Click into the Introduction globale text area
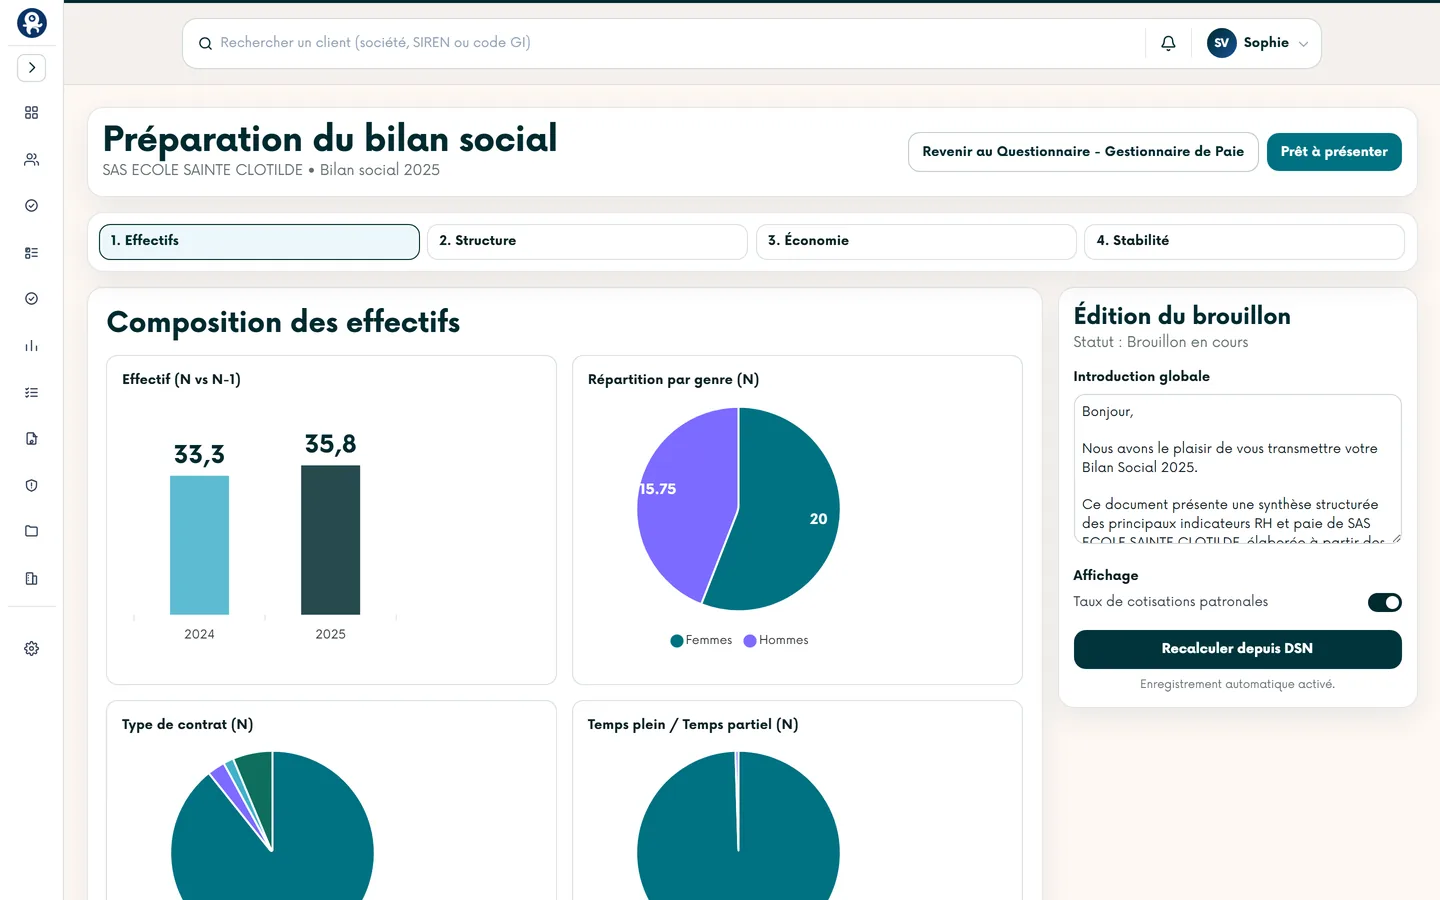 (x=1237, y=469)
